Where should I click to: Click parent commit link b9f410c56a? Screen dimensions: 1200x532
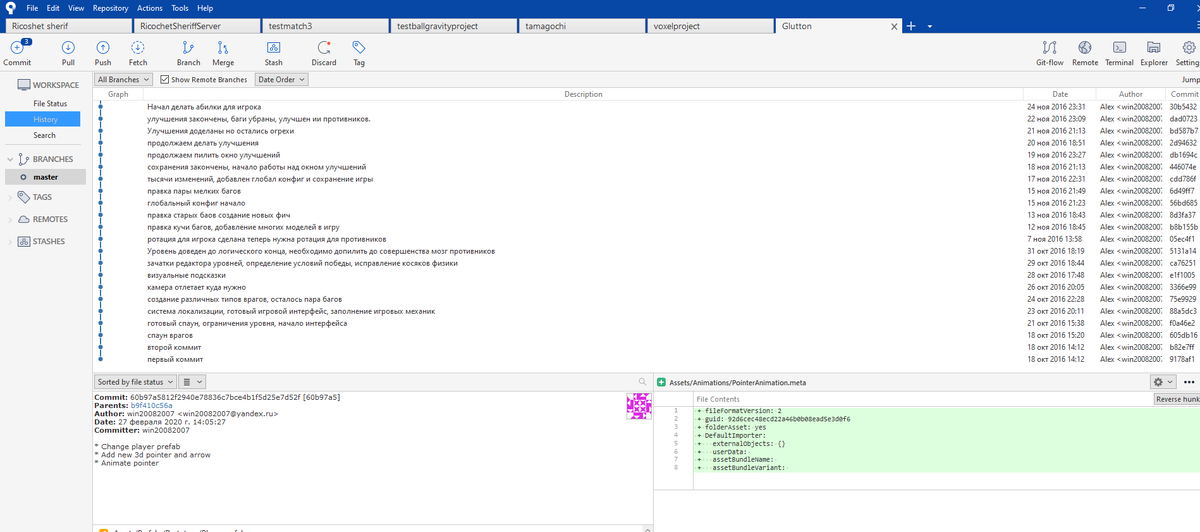151,405
